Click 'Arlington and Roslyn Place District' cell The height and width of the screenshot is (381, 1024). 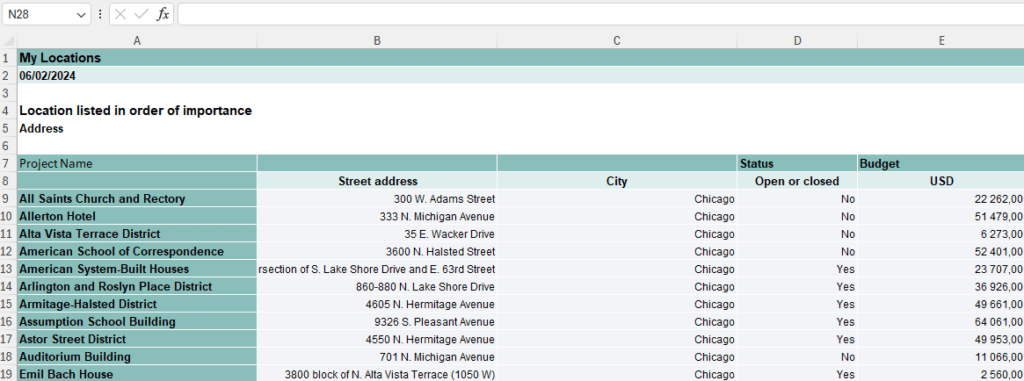tap(137, 287)
